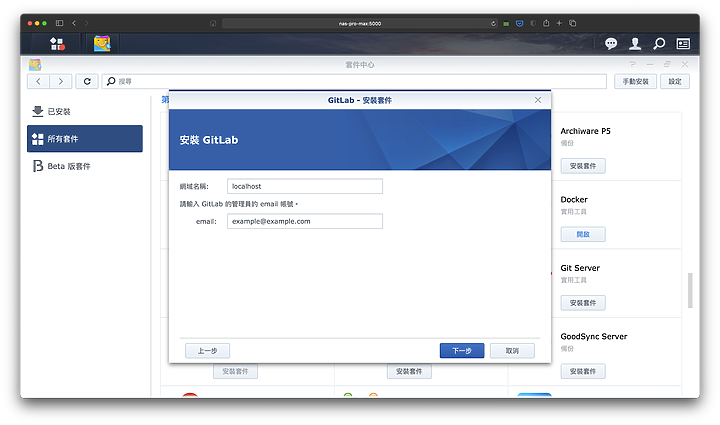Open help question mark in 套件中心 window
The height and width of the screenshot is (425, 720).
633,64
